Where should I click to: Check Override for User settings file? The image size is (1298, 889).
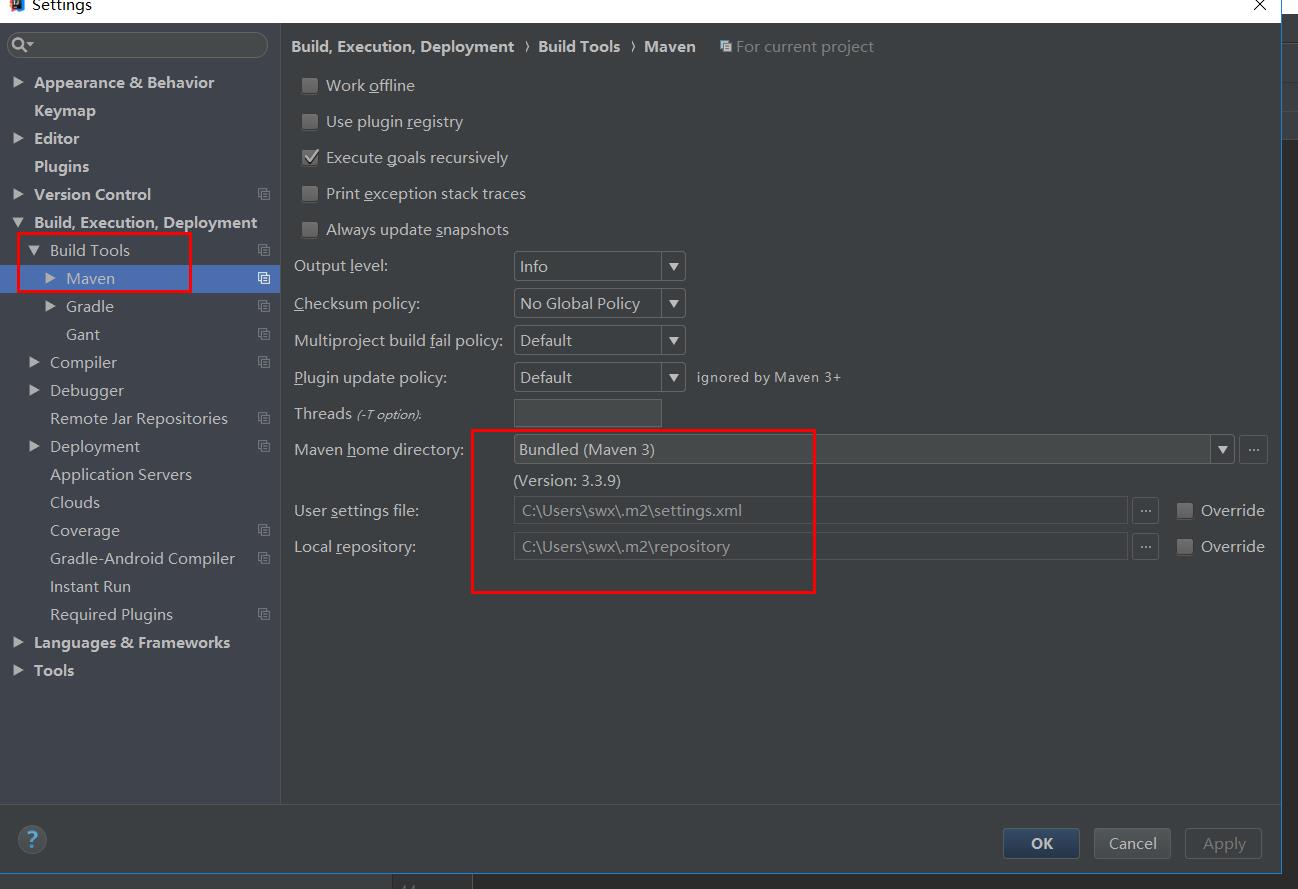point(1185,511)
